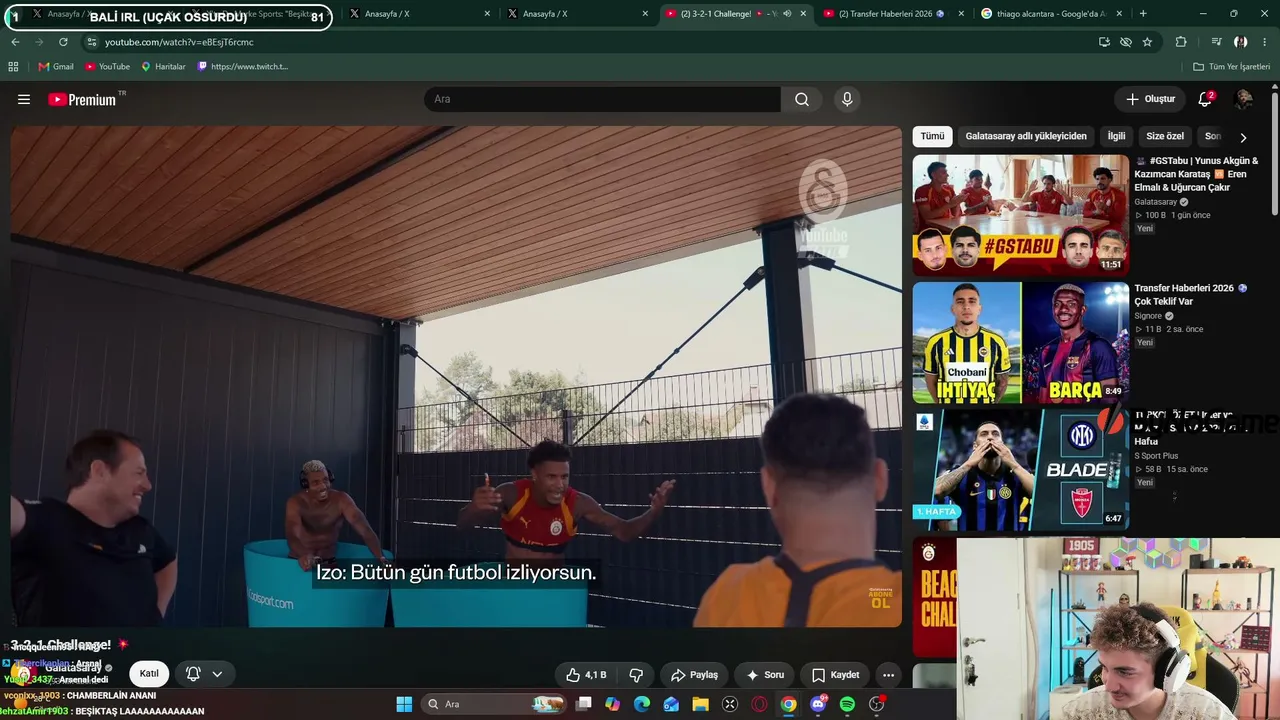Click the YouTube search magnifier button
This screenshot has width=1280, height=720.
[x=802, y=99]
